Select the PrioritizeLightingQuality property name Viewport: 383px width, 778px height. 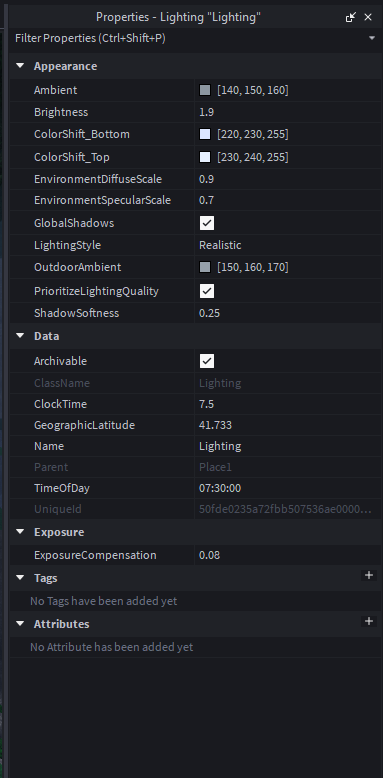[x=96, y=291]
